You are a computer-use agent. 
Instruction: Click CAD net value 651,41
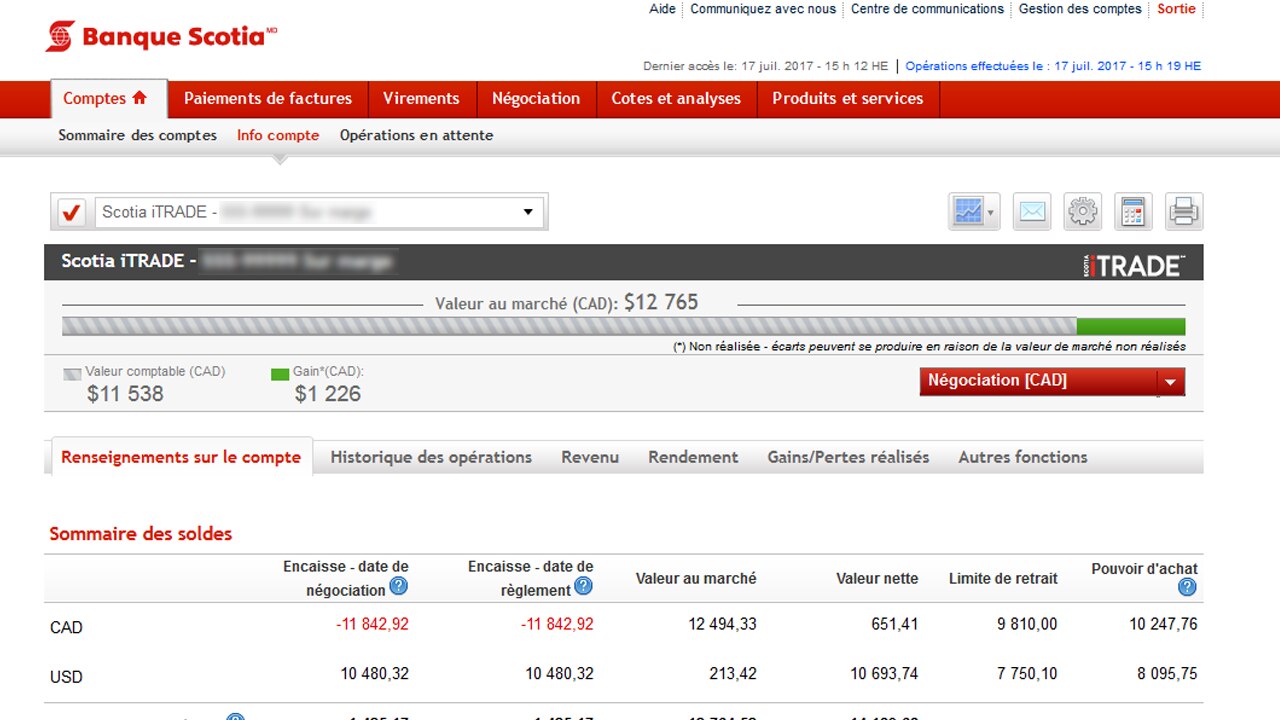894,624
